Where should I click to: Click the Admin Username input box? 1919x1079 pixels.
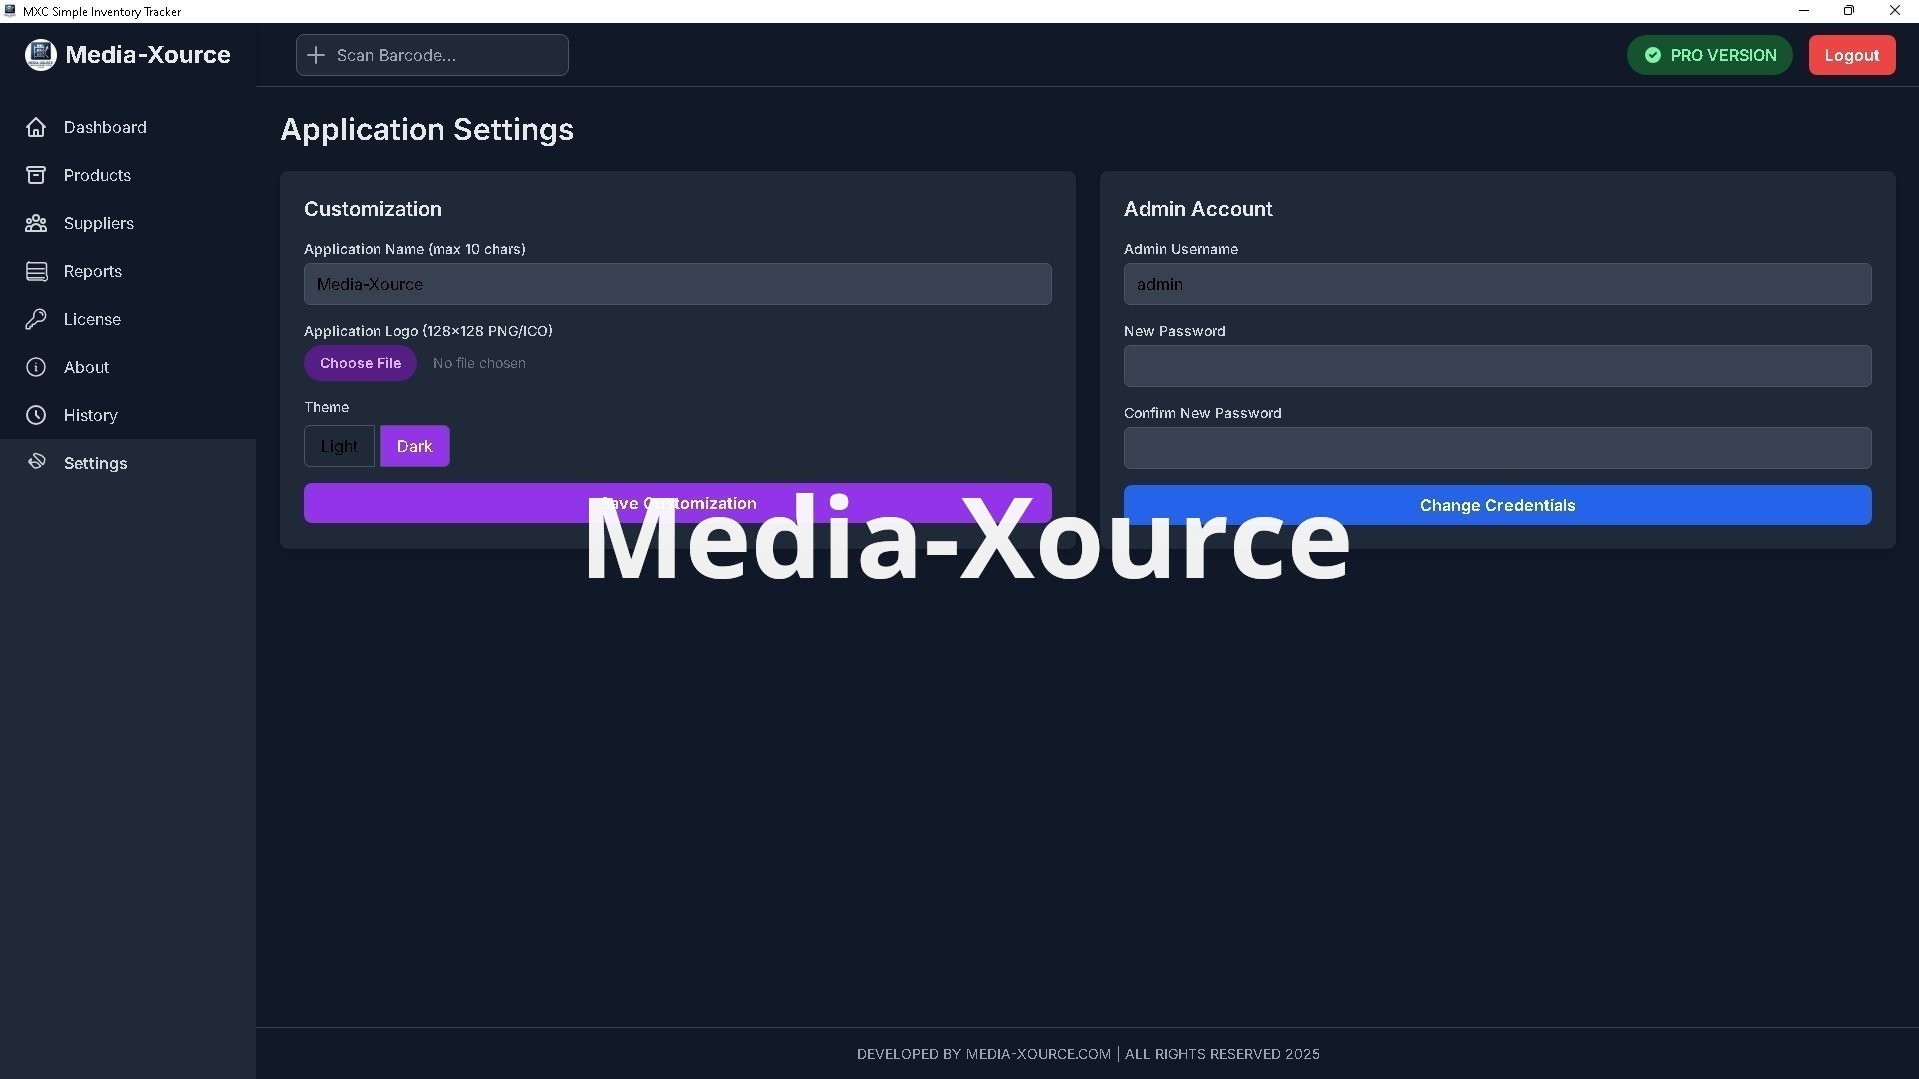pos(1497,284)
